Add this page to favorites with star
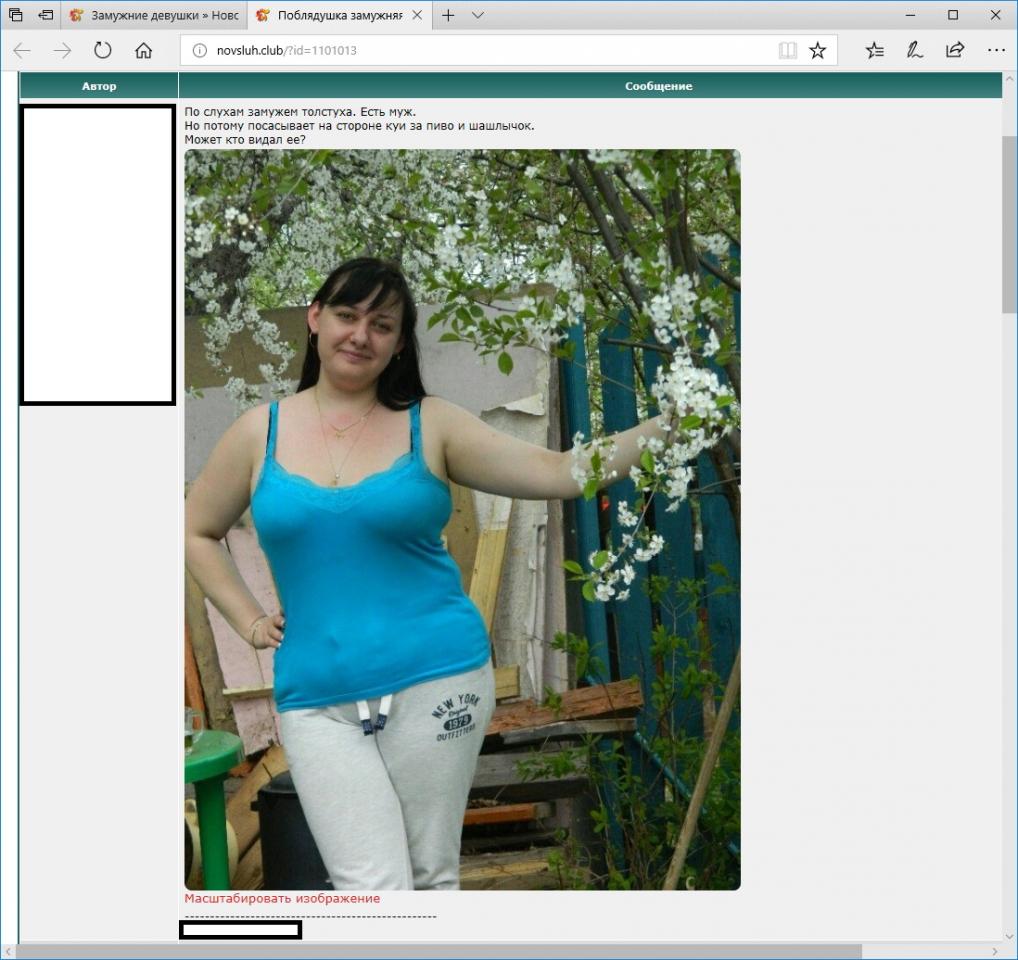Screen dimensions: 1018x960 [818, 50]
